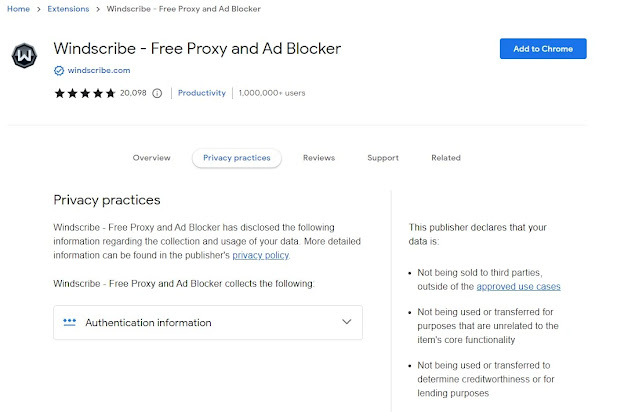Open the Productivity category link
Viewport: 639px width, 412px height.
click(201, 93)
